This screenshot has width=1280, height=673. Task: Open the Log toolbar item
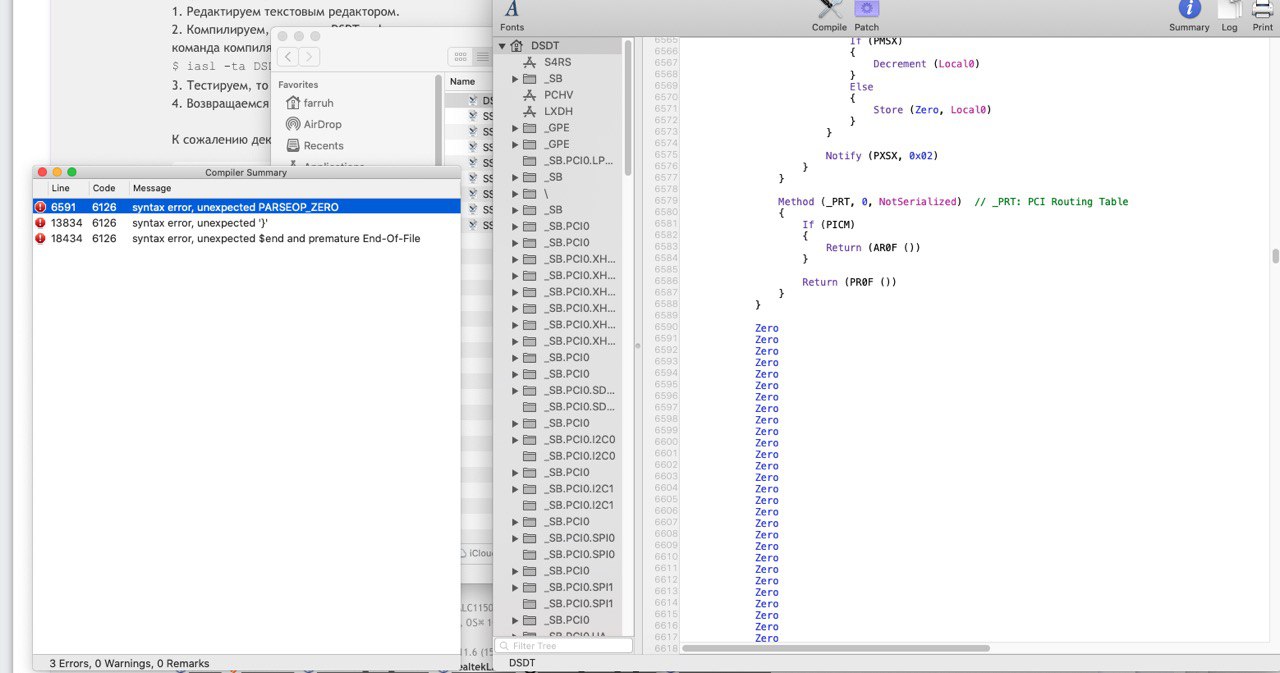pyautogui.click(x=1229, y=14)
